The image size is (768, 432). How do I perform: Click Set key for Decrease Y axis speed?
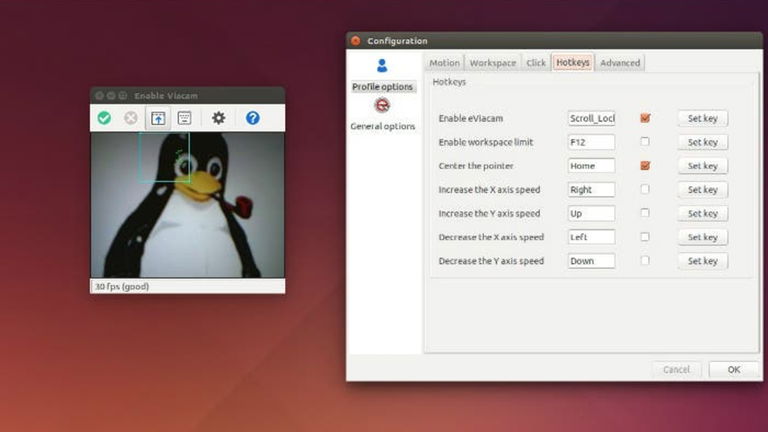(702, 261)
